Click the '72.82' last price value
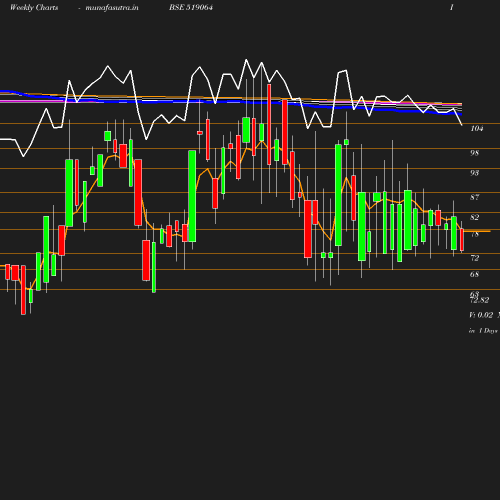Viewport: 500px width, 500px height. click(x=480, y=300)
